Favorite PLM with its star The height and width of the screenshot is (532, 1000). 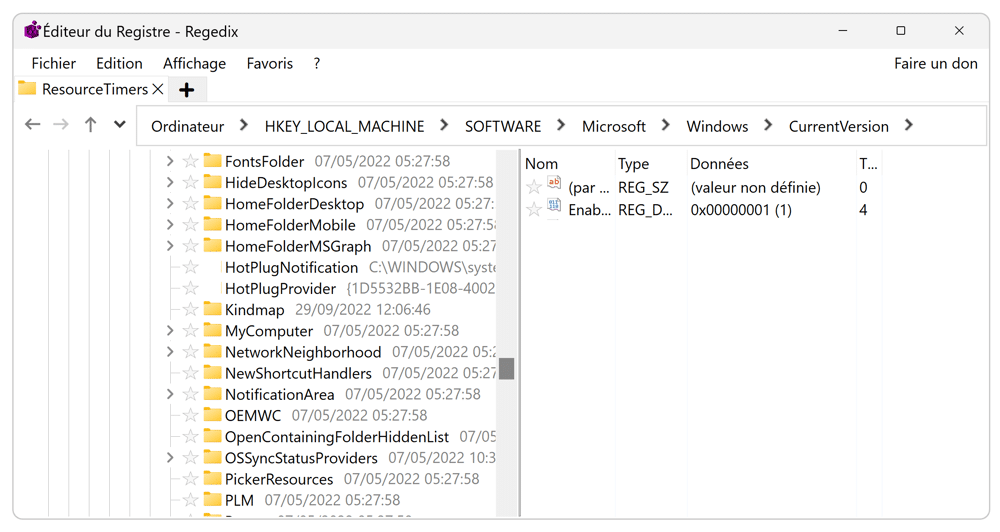pos(190,499)
